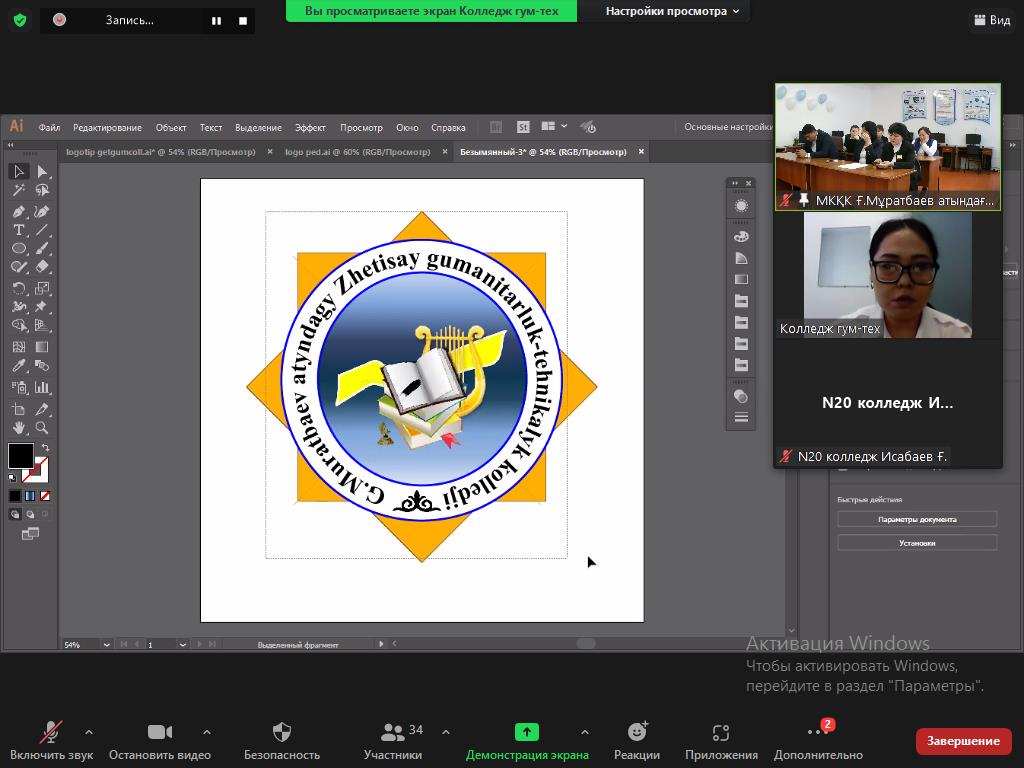Viewport: 1024px width, 768px height.
Task: Select the Column Graph tool
Action: pos(42,387)
